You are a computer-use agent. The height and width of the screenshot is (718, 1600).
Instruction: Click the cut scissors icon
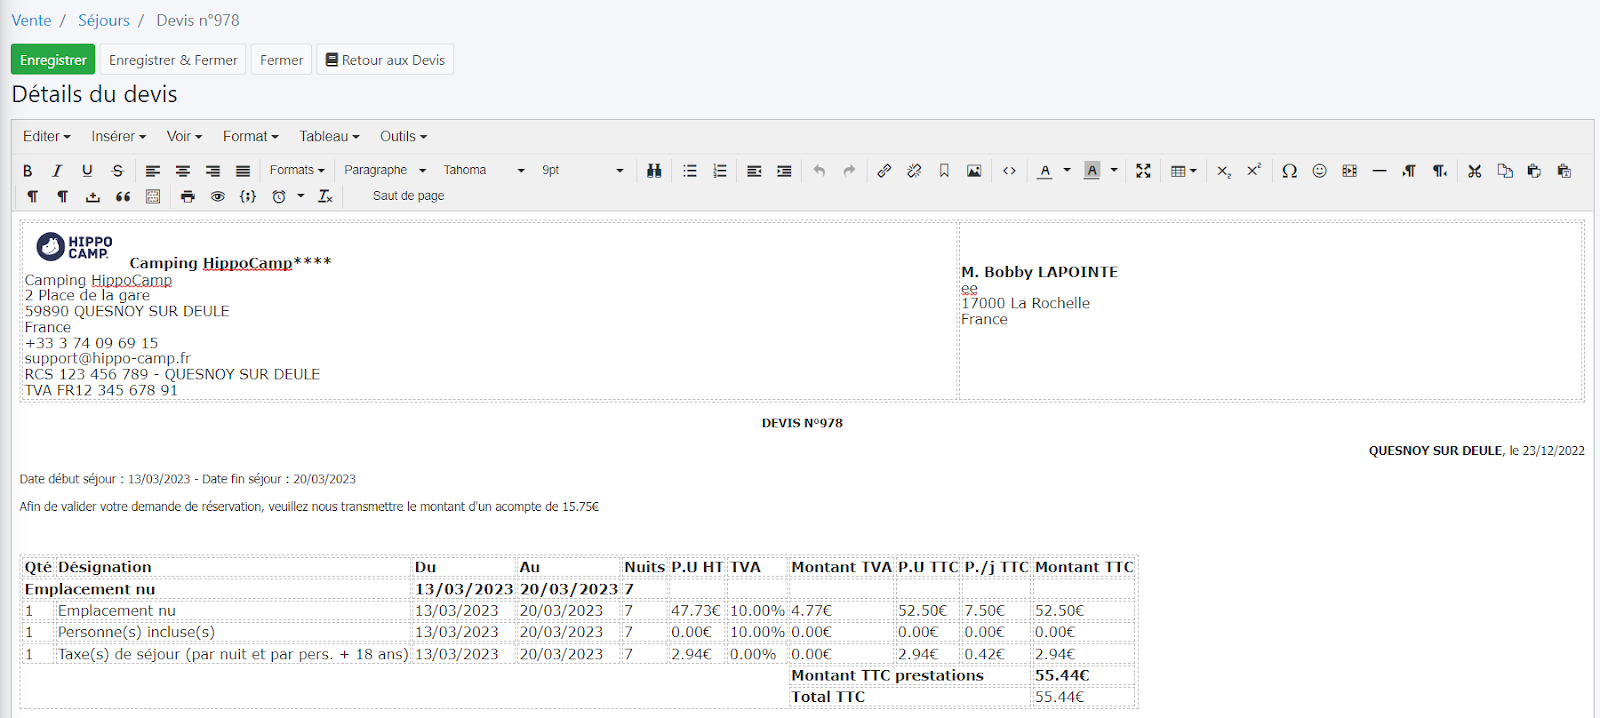point(1474,171)
